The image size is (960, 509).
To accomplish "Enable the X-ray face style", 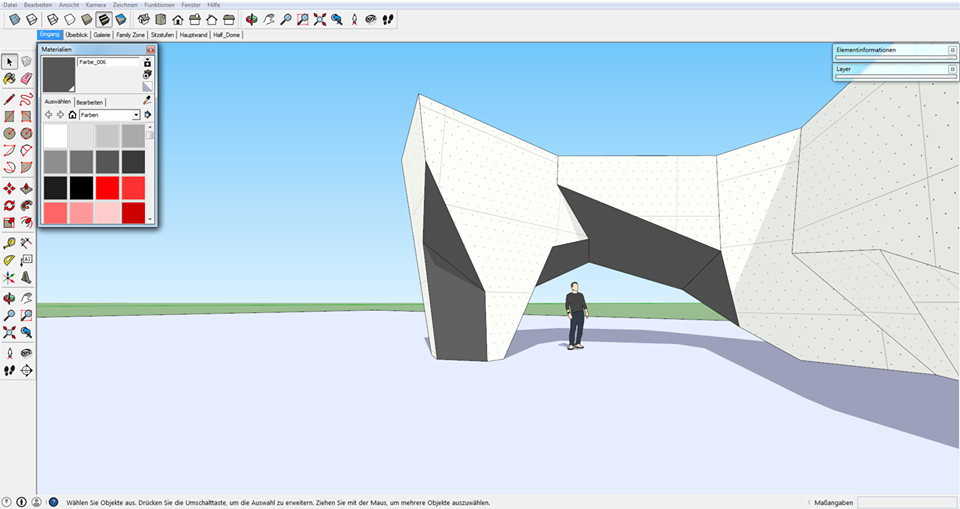I will coord(15,19).
